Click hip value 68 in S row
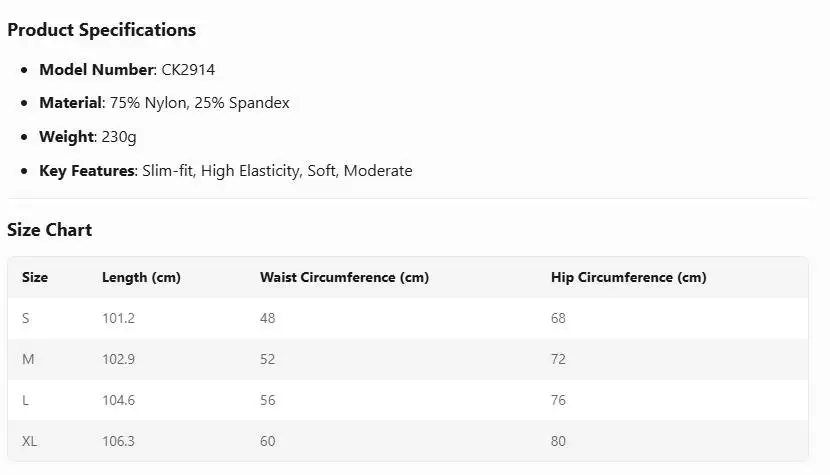Image resolution: width=830 pixels, height=475 pixels. tap(558, 318)
